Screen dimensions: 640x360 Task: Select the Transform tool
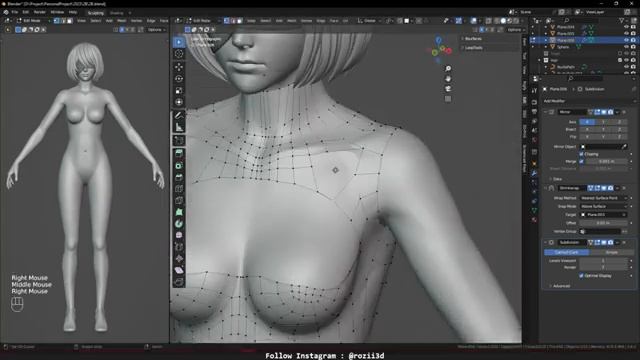(179, 102)
